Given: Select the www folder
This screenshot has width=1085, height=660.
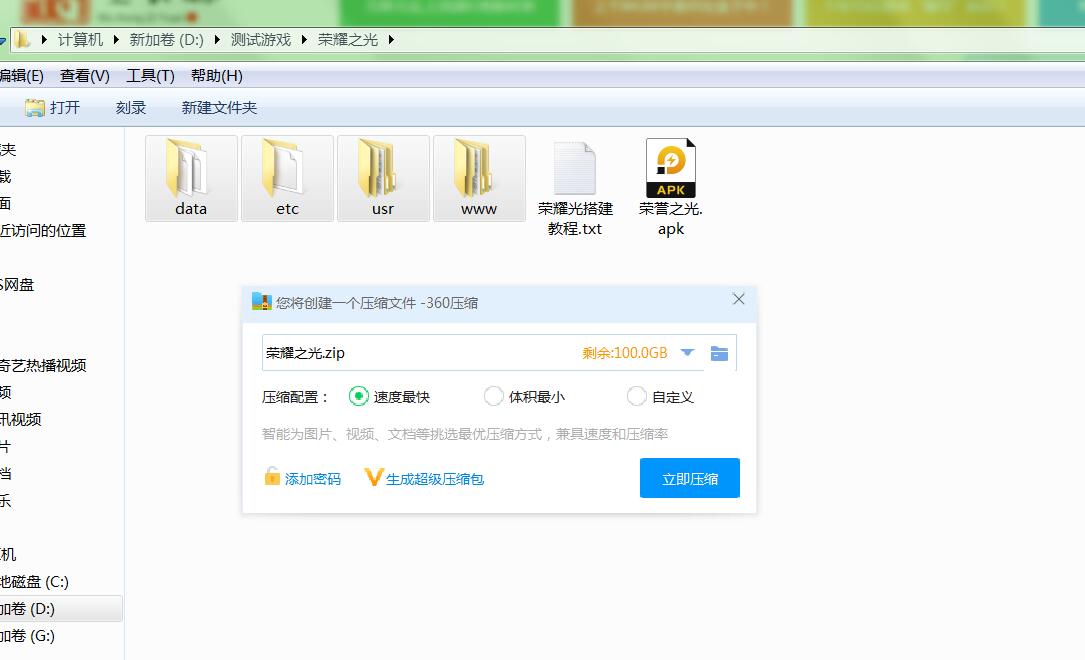Looking at the screenshot, I should tap(479, 170).
